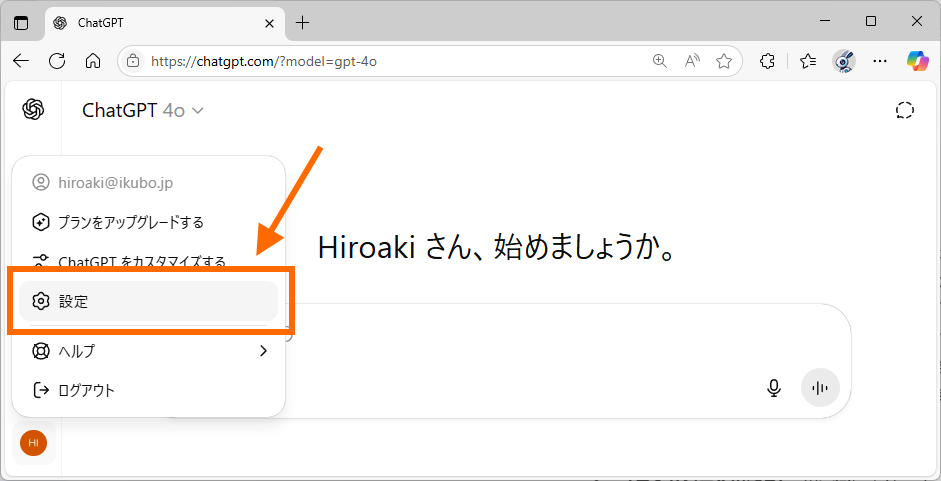Click the ログアウト exit icon

coord(40,390)
